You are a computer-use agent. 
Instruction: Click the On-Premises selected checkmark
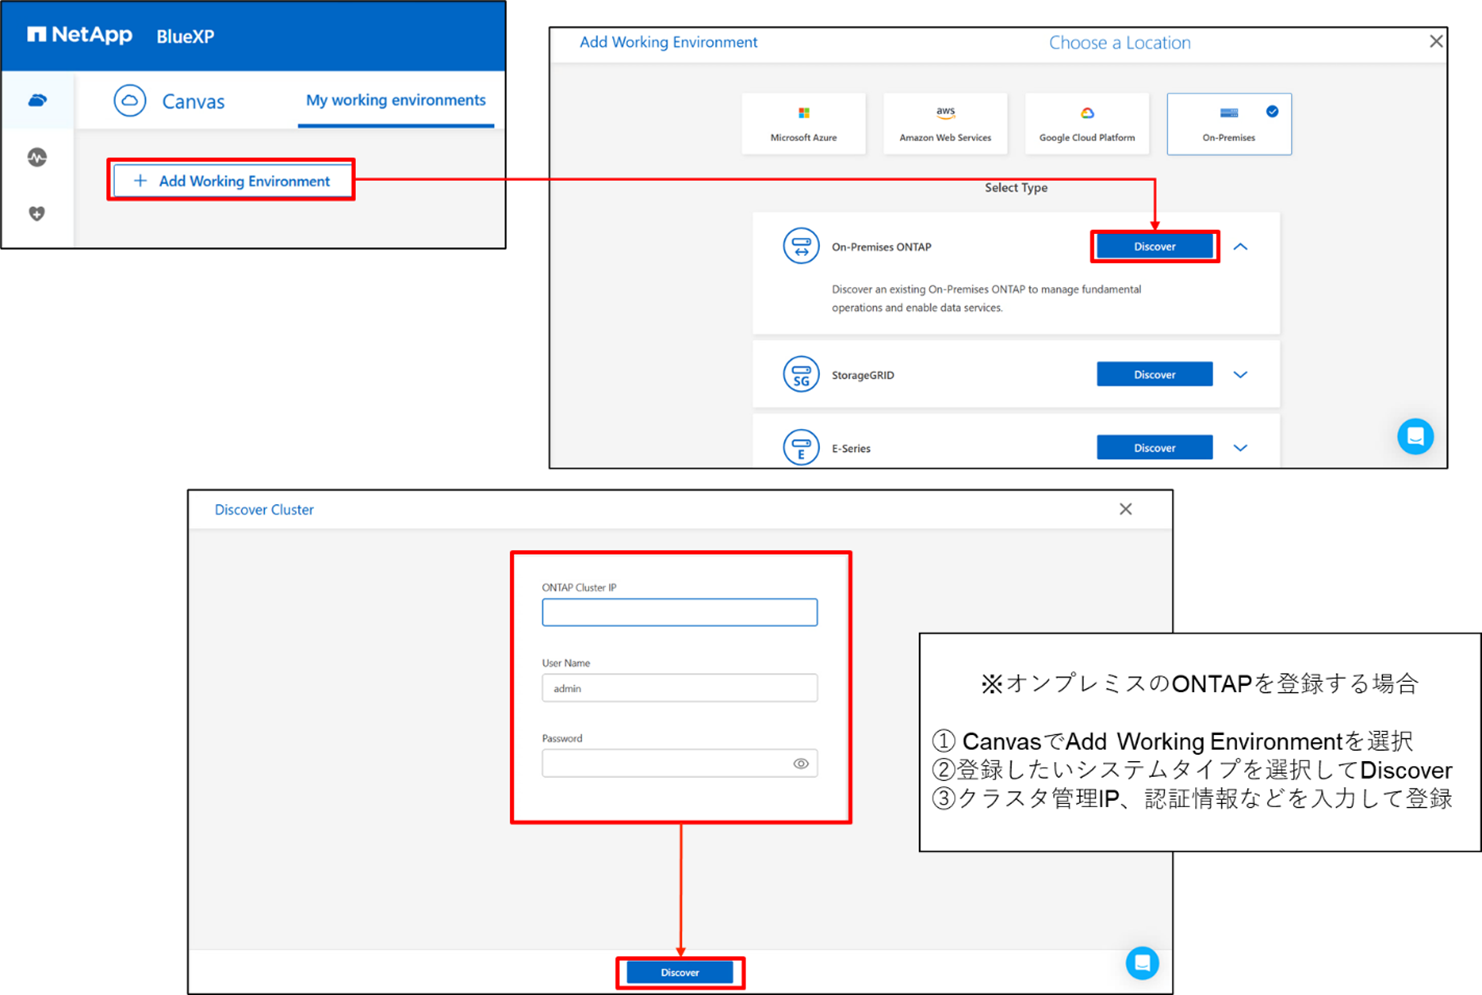(x=1272, y=111)
